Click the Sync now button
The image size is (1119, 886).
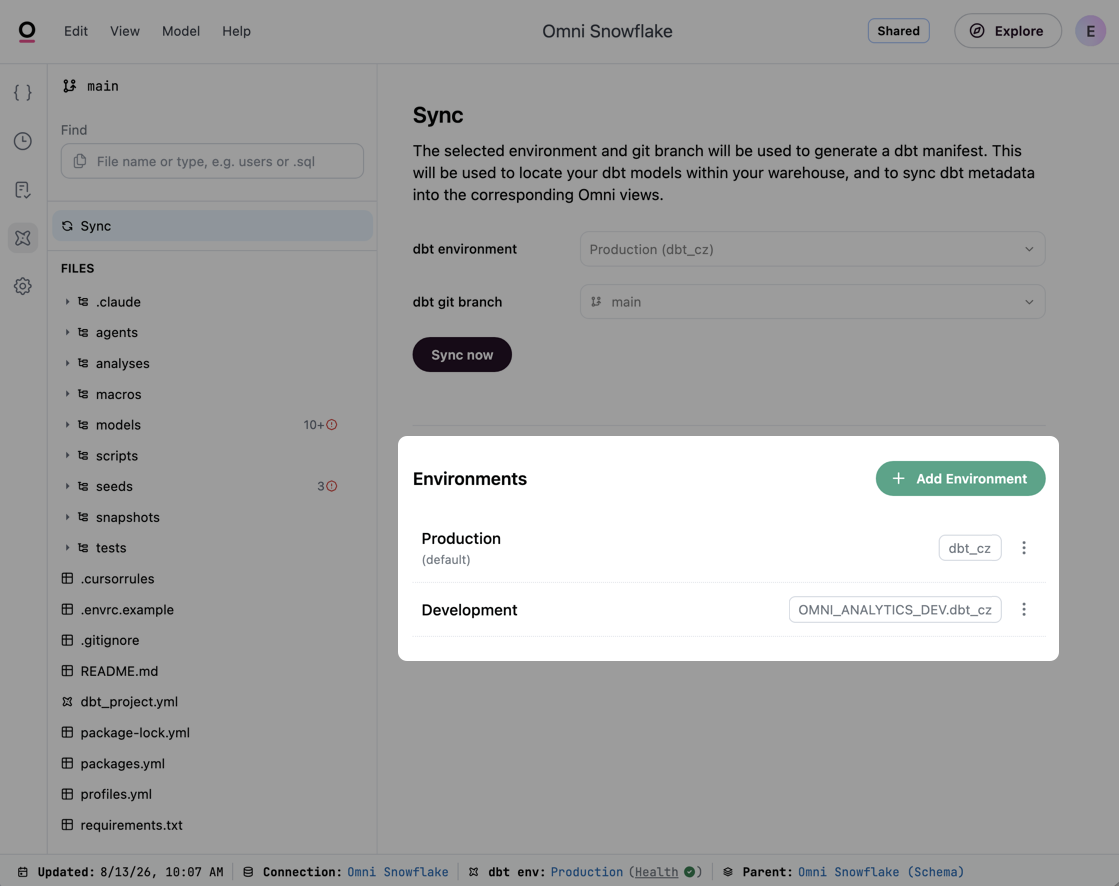tap(462, 355)
